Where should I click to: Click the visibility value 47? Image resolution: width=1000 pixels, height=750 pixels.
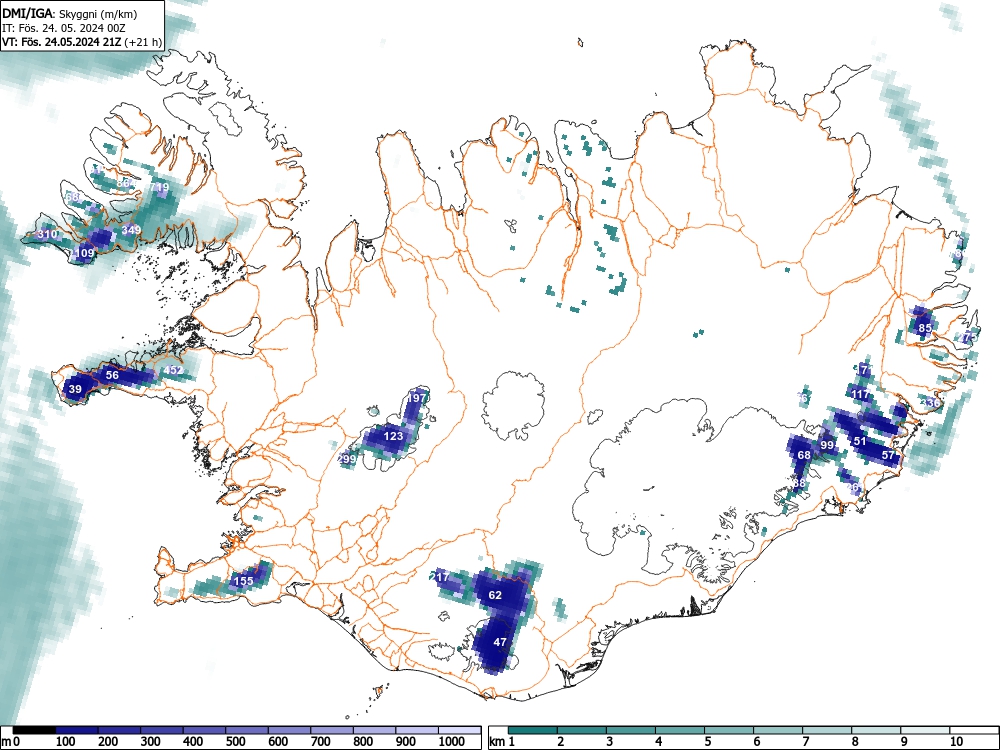point(500,642)
